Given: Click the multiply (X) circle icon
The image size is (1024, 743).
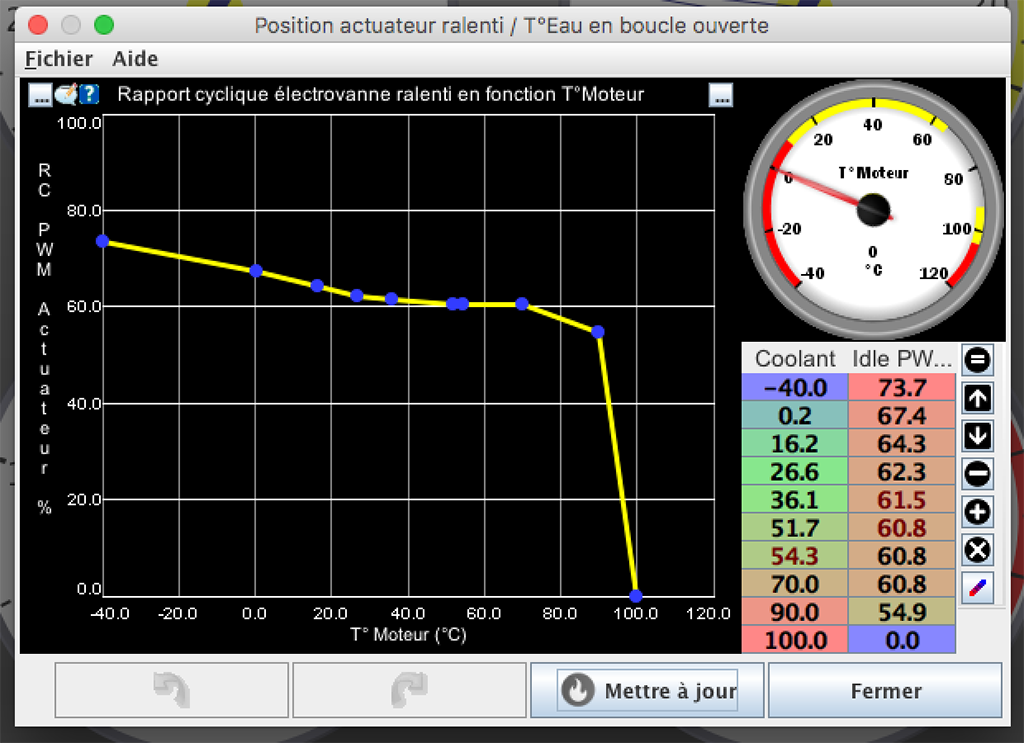Looking at the screenshot, I should tap(977, 550).
